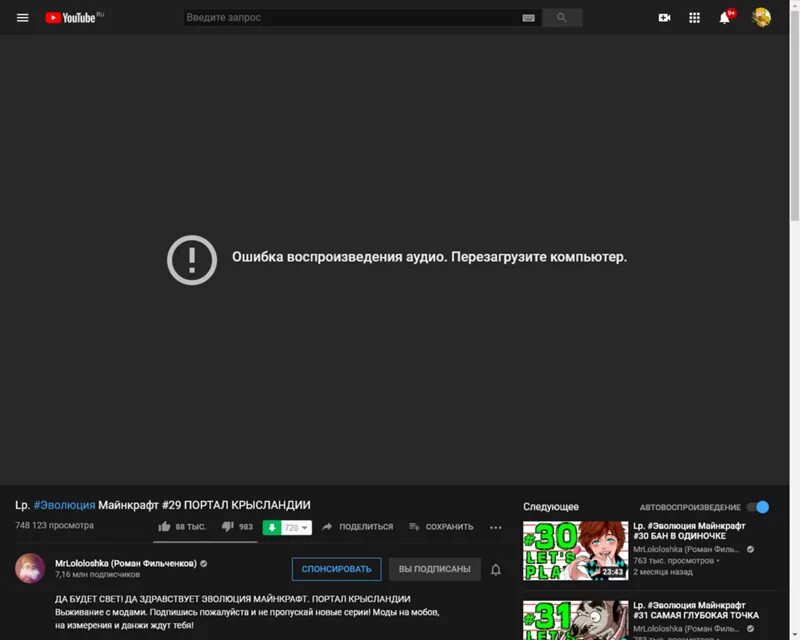This screenshot has width=800, height=640.
Task: Open notifications bell in header
Action: point(724,18)
